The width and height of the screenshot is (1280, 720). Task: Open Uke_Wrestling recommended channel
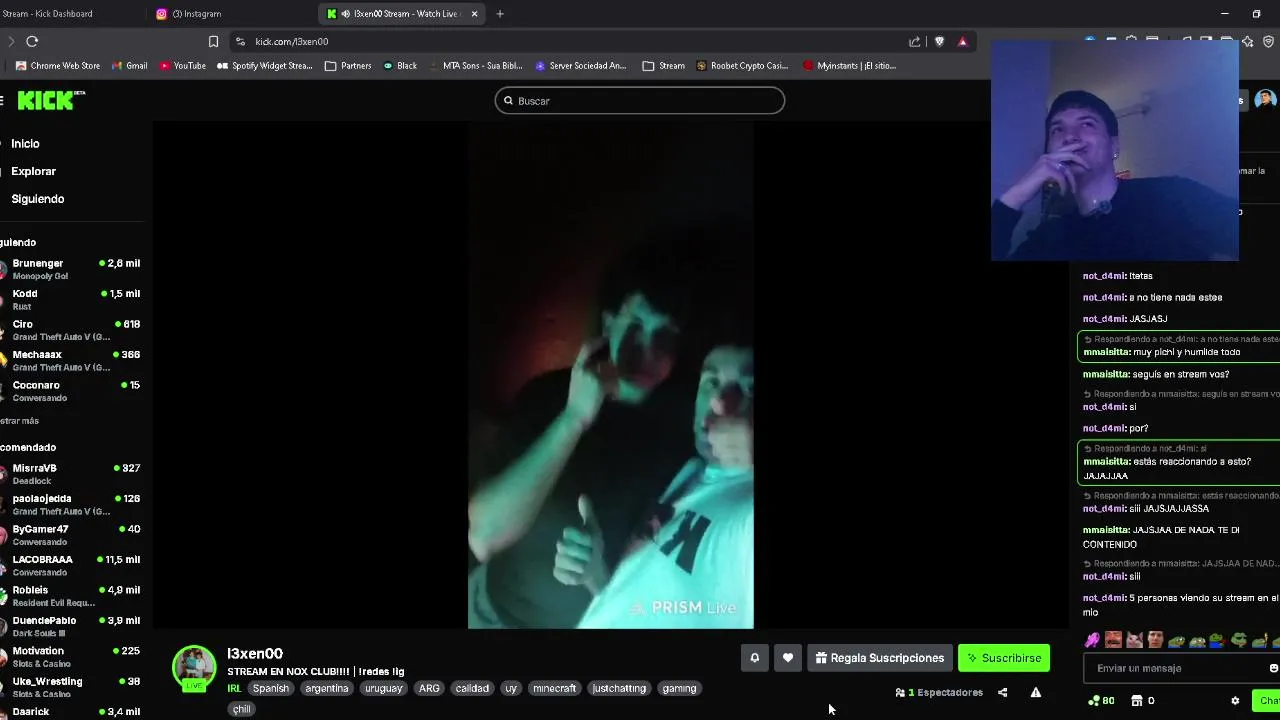(x=72, y=687)
